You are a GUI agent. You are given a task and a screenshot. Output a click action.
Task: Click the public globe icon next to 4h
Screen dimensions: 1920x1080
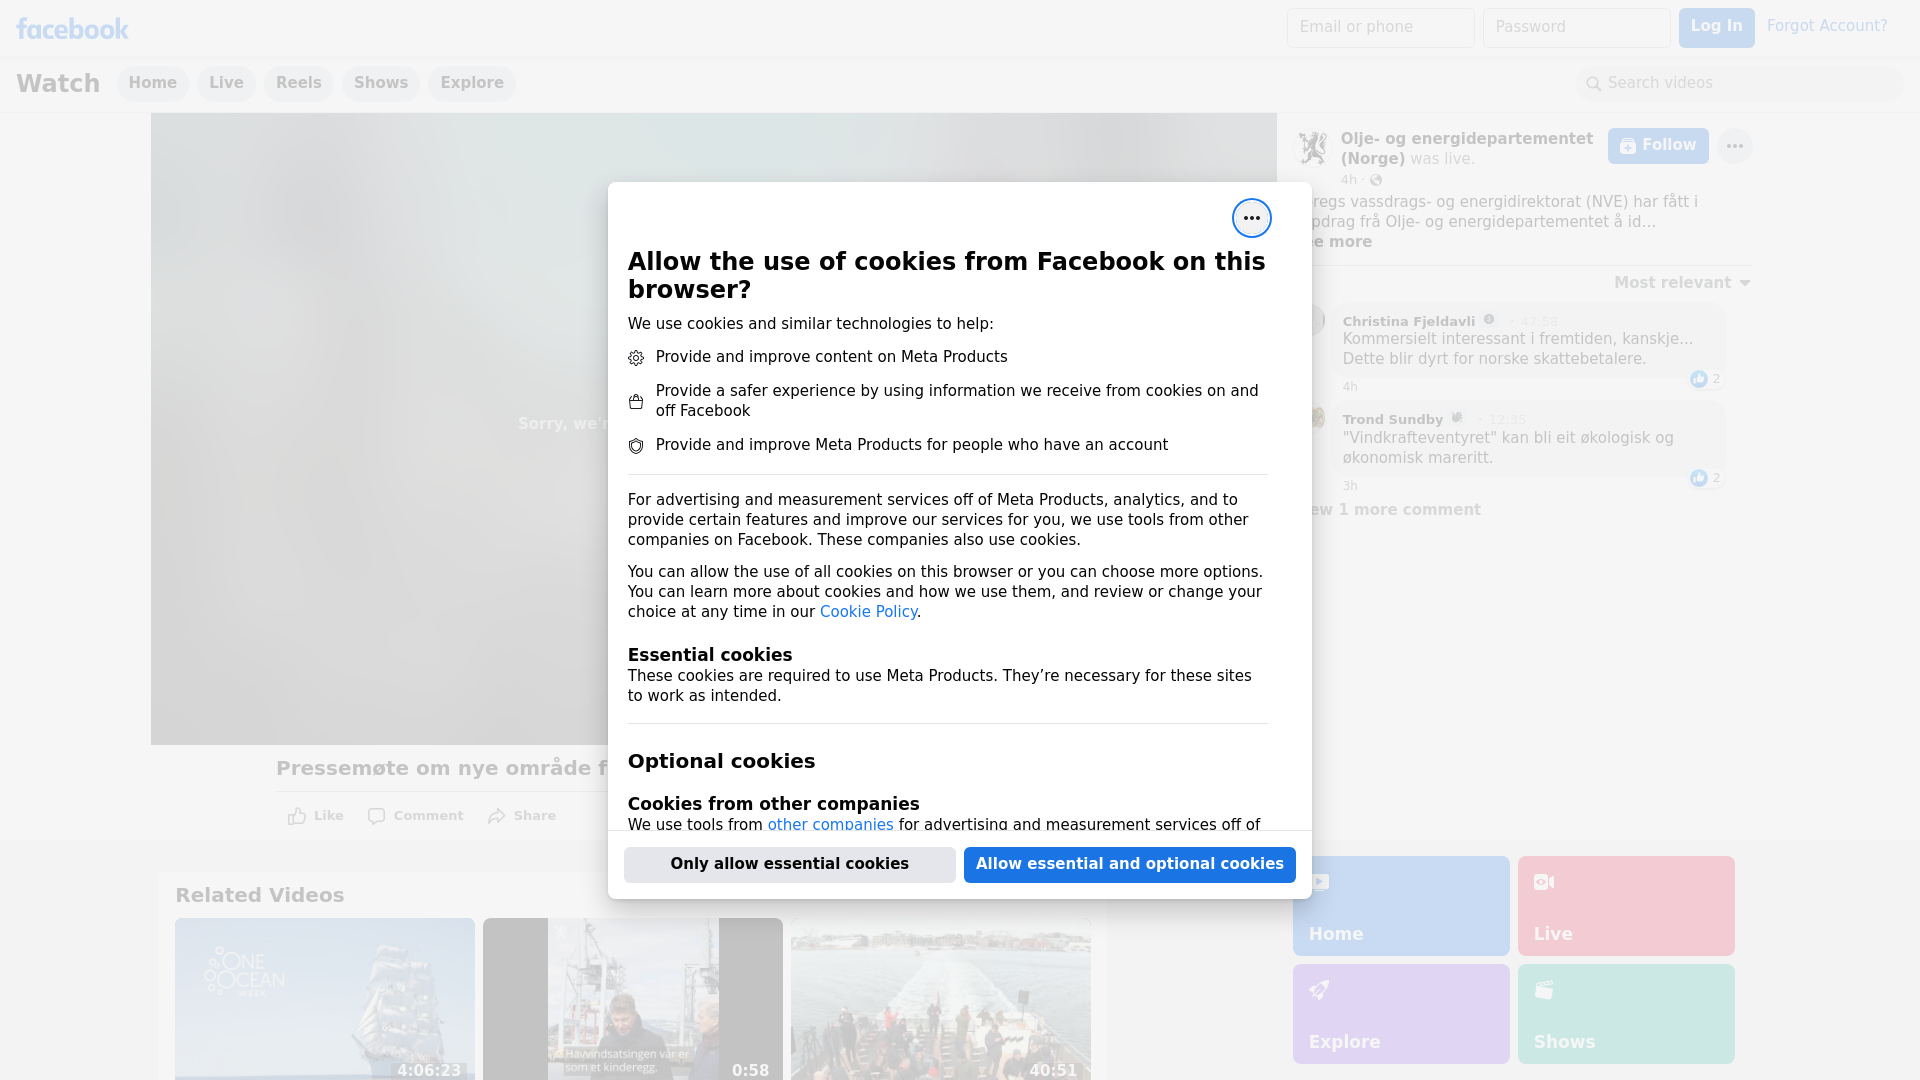tap(1376, 180)
